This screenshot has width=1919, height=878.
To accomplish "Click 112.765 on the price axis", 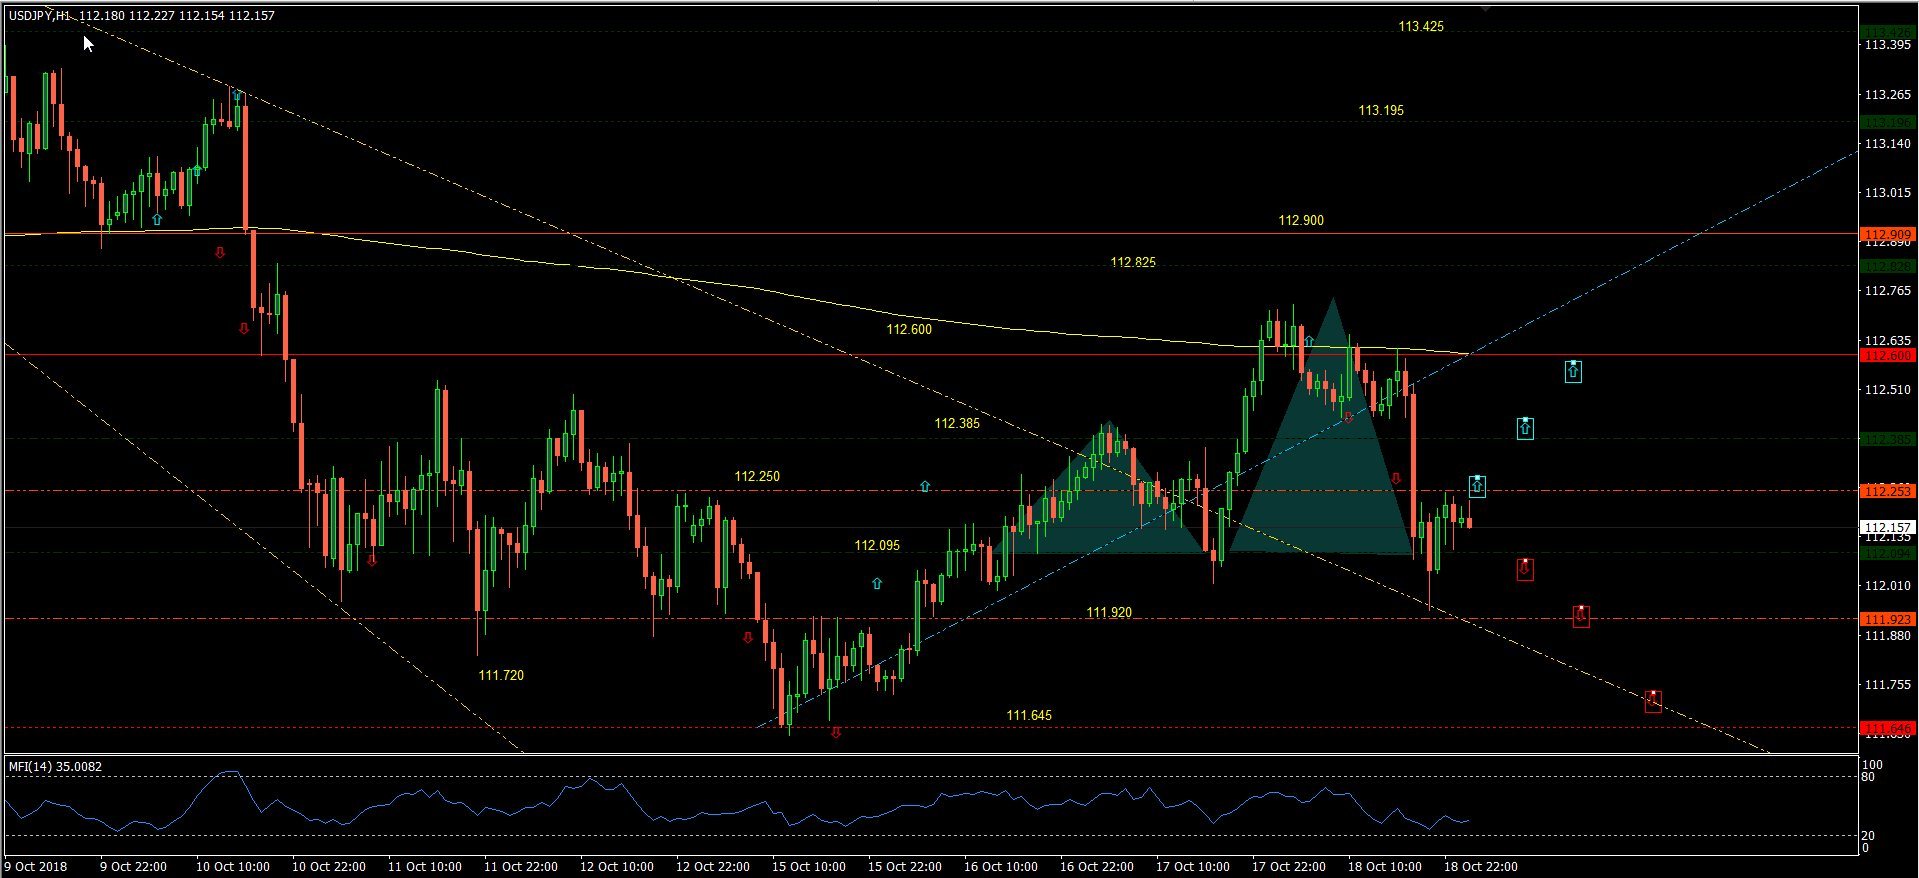I will point(1887,291).
